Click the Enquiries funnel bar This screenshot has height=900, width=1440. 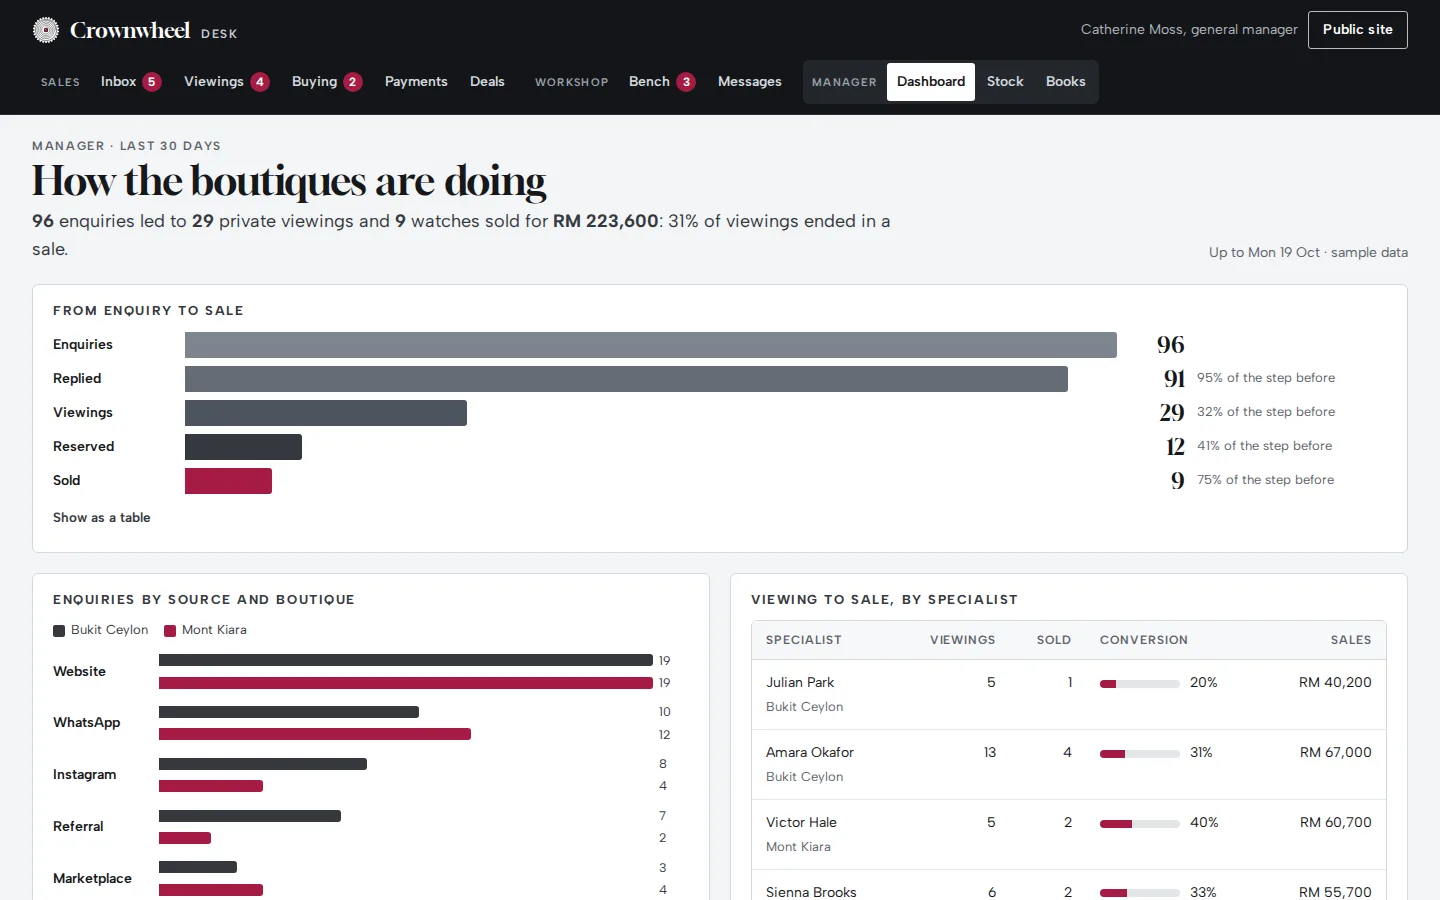[651, 345]
